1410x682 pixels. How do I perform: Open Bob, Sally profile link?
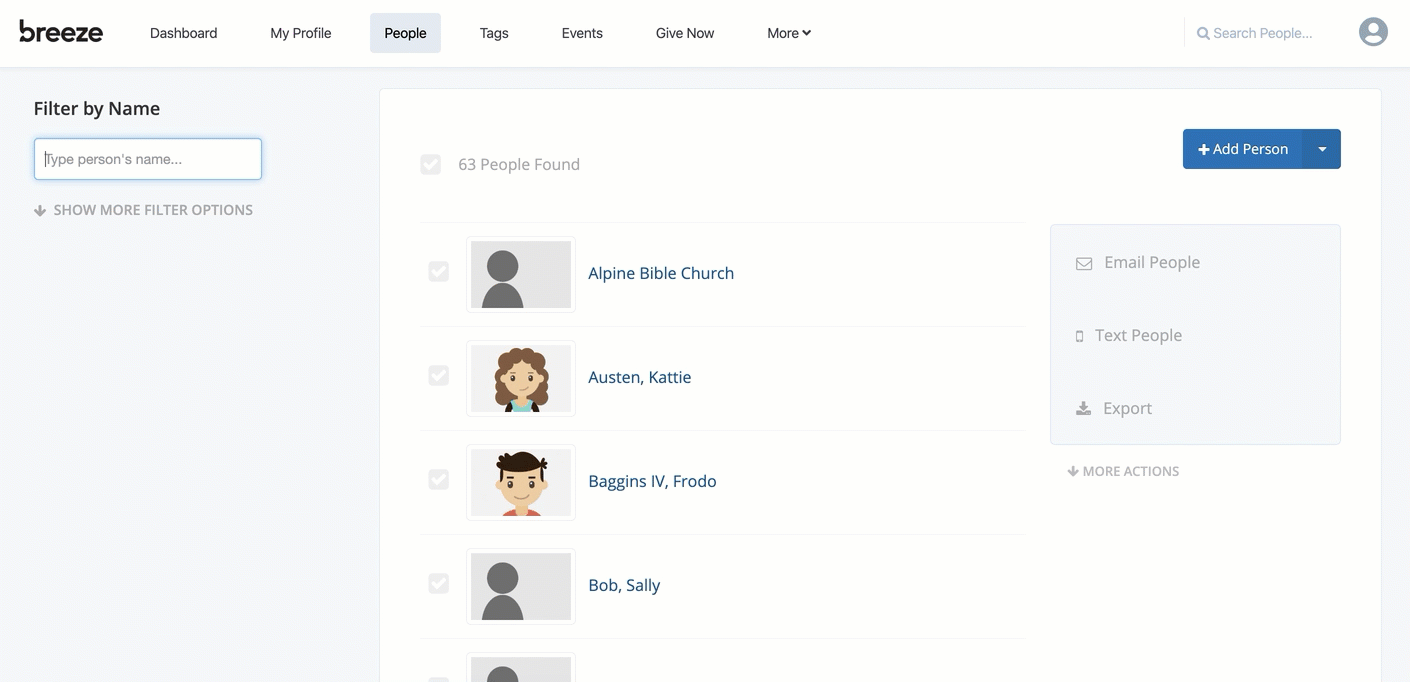624,585
